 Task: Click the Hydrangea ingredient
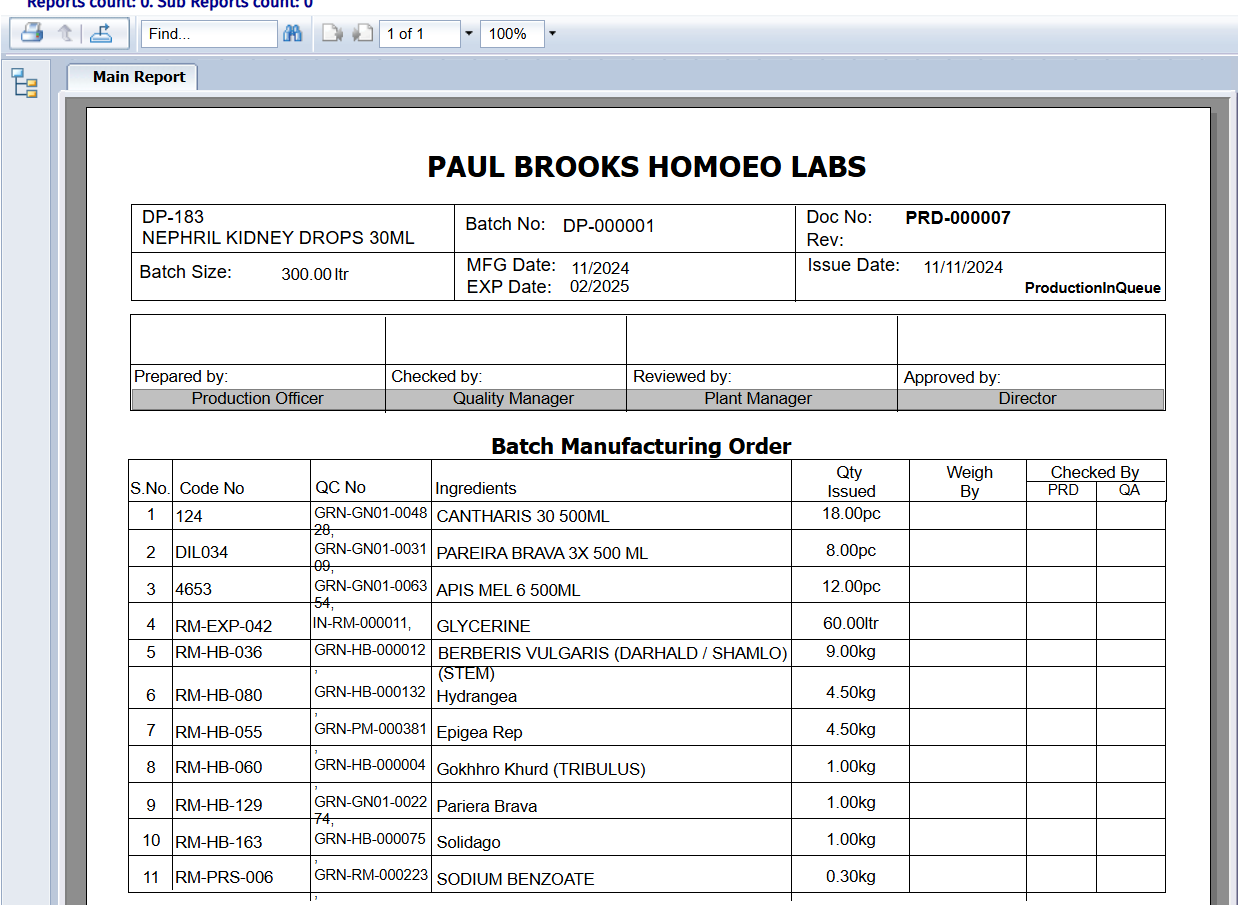tap(477, 697)
